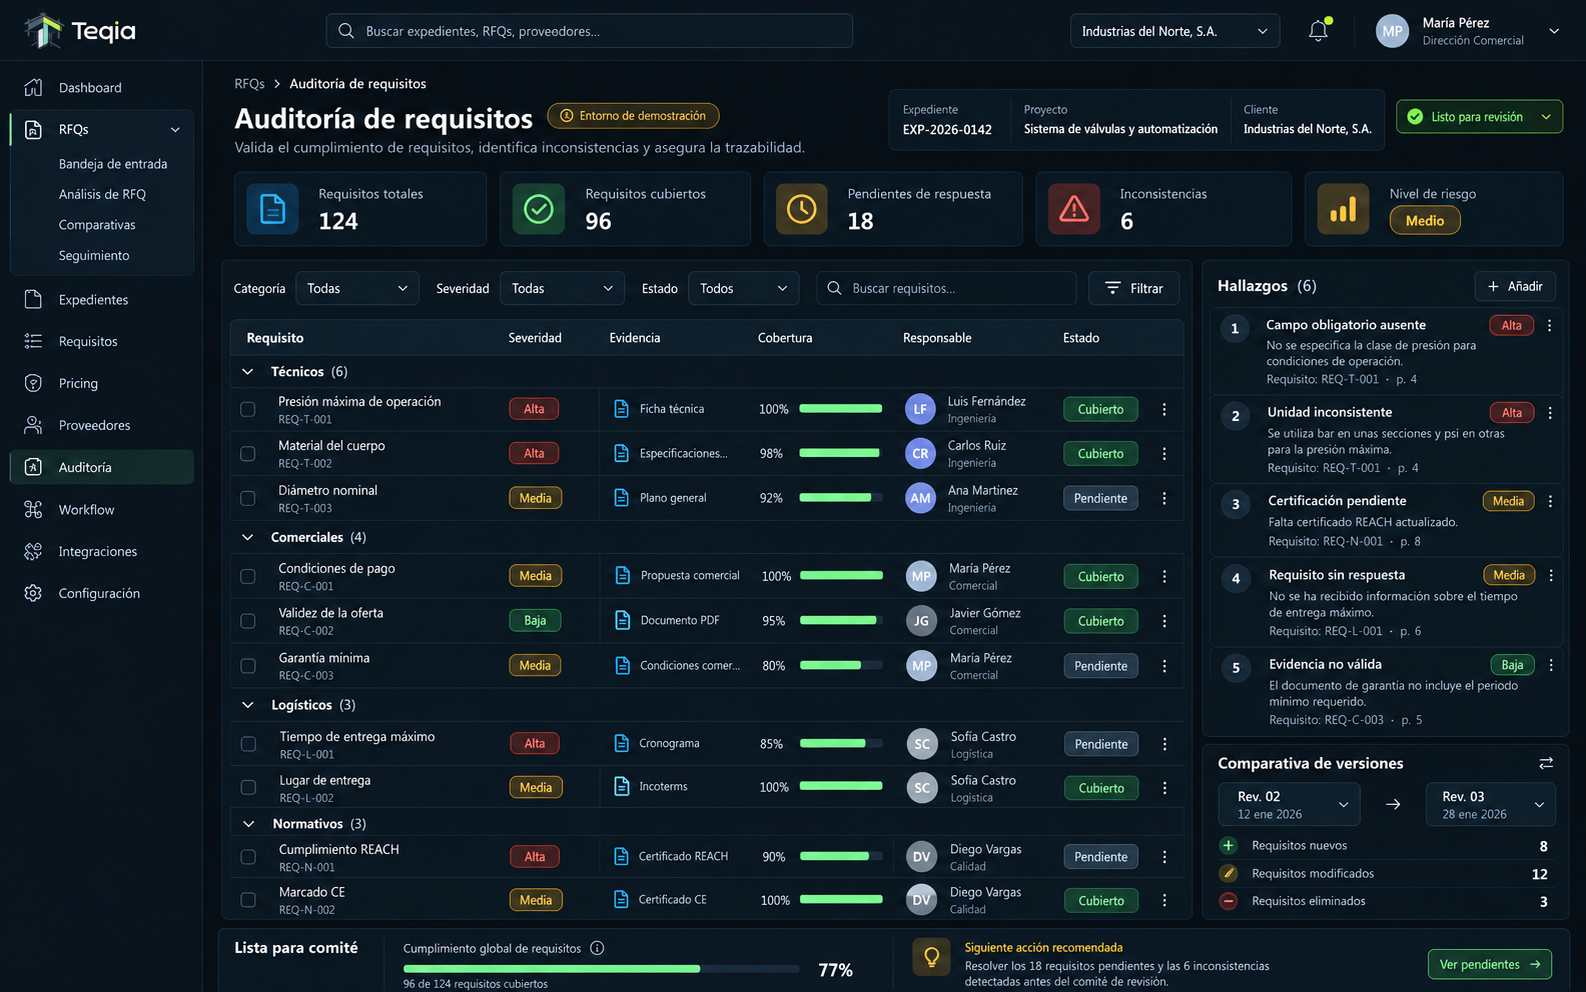This screenshot has width=1586, height=992.
Task: Click the Inconsistencias warning triangle icon
Action: [x=1073, y=209]
